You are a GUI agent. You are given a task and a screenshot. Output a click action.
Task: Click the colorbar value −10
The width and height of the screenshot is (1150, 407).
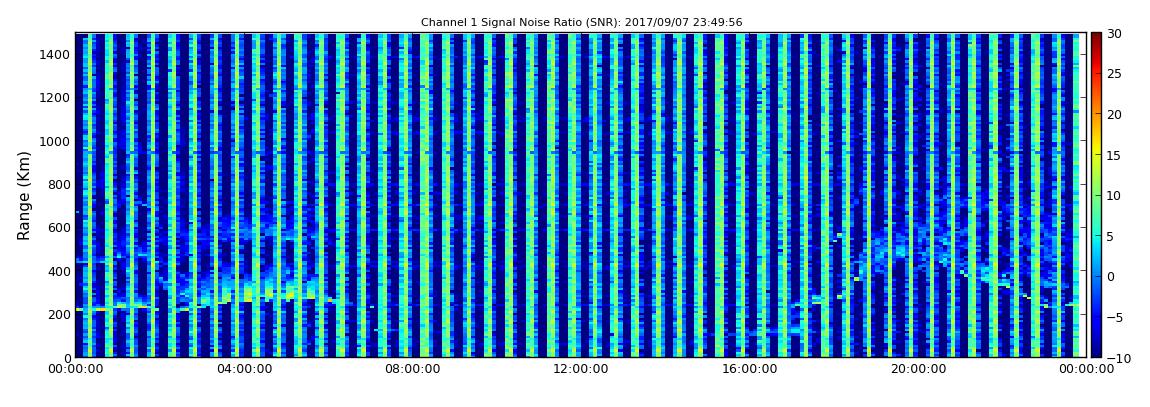tap(1117, 357)
